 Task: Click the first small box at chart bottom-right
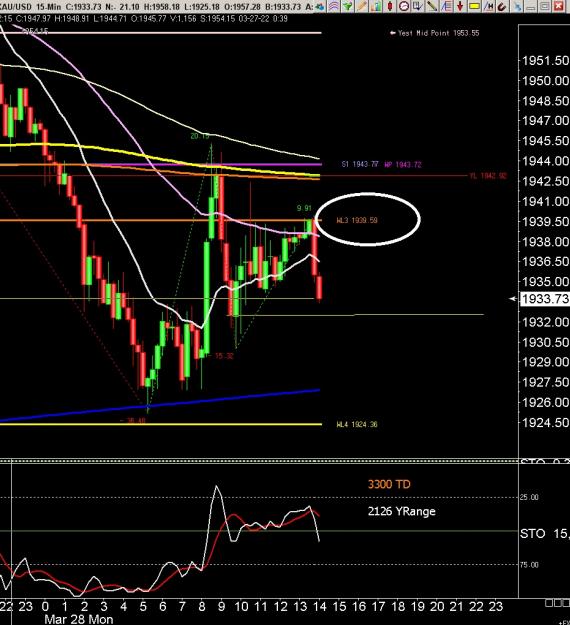(548, 602)
